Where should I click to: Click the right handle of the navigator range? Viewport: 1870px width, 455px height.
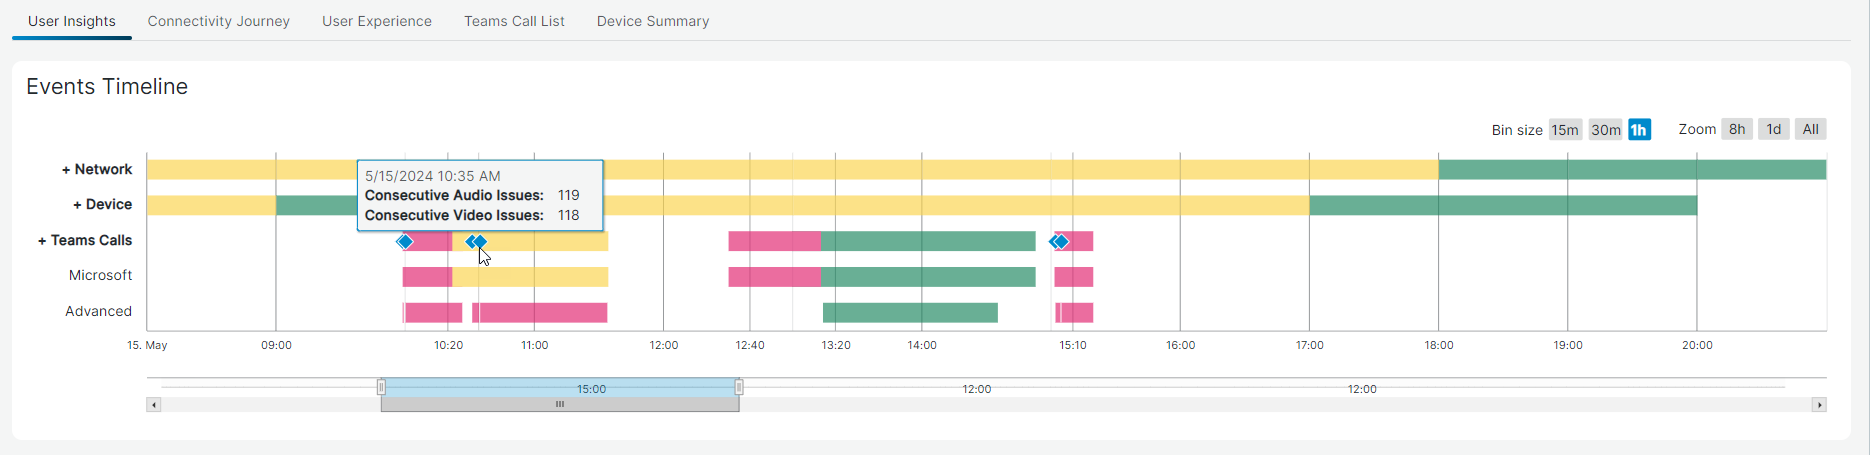pos(739,387)
